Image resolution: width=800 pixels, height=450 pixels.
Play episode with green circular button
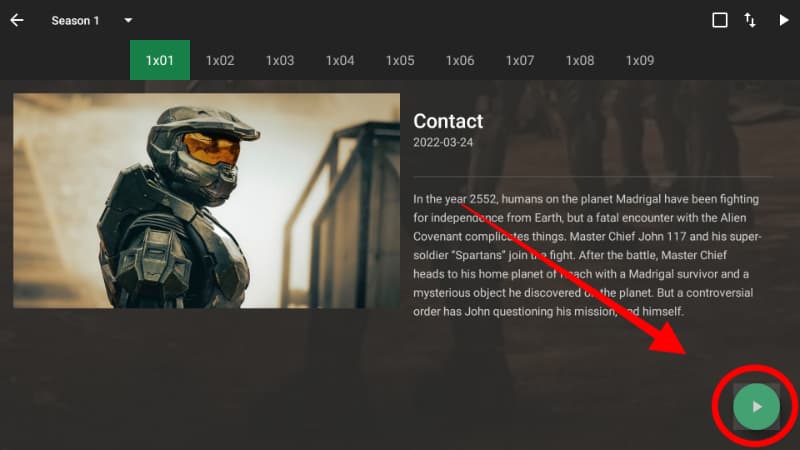pos(756,407)
